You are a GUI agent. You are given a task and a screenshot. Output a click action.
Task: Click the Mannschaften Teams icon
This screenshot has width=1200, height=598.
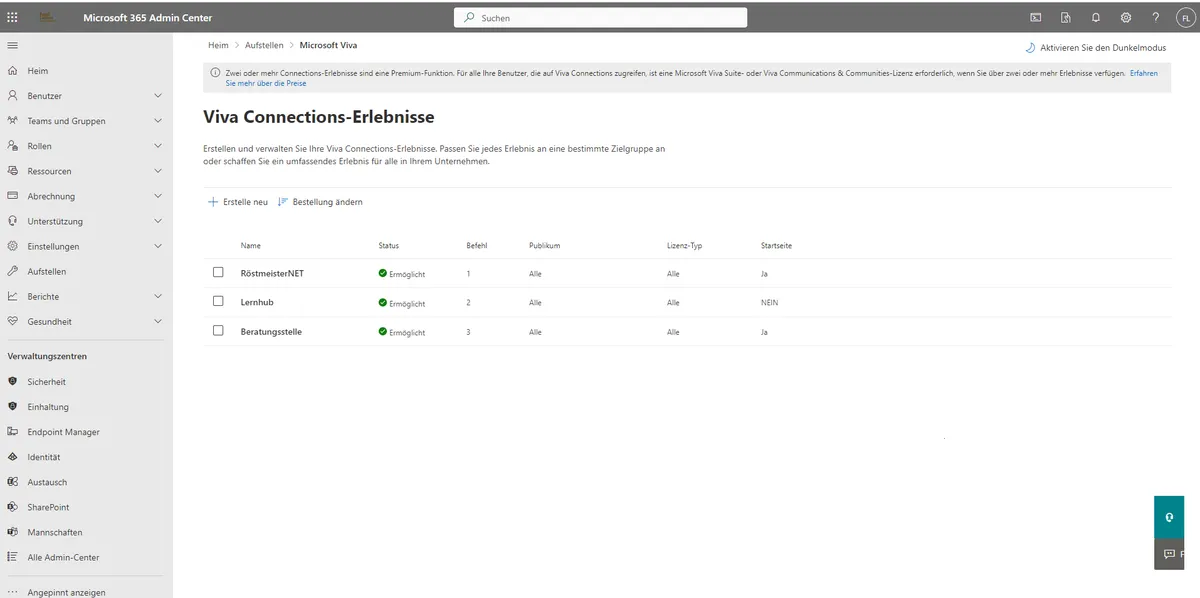click(13, 532)
